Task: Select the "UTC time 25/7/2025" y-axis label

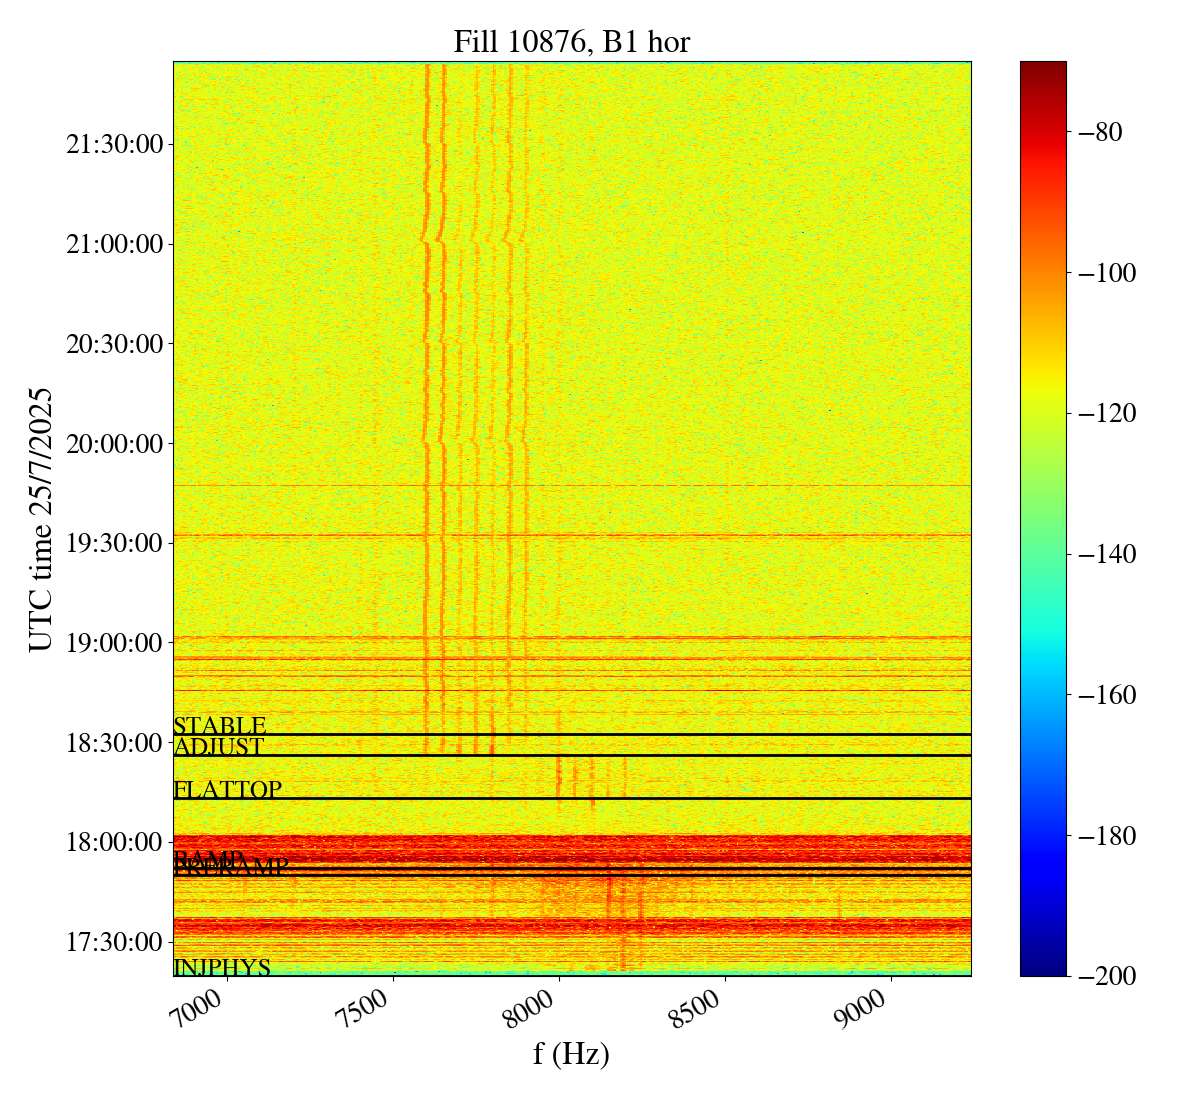Action: point(42,519)
